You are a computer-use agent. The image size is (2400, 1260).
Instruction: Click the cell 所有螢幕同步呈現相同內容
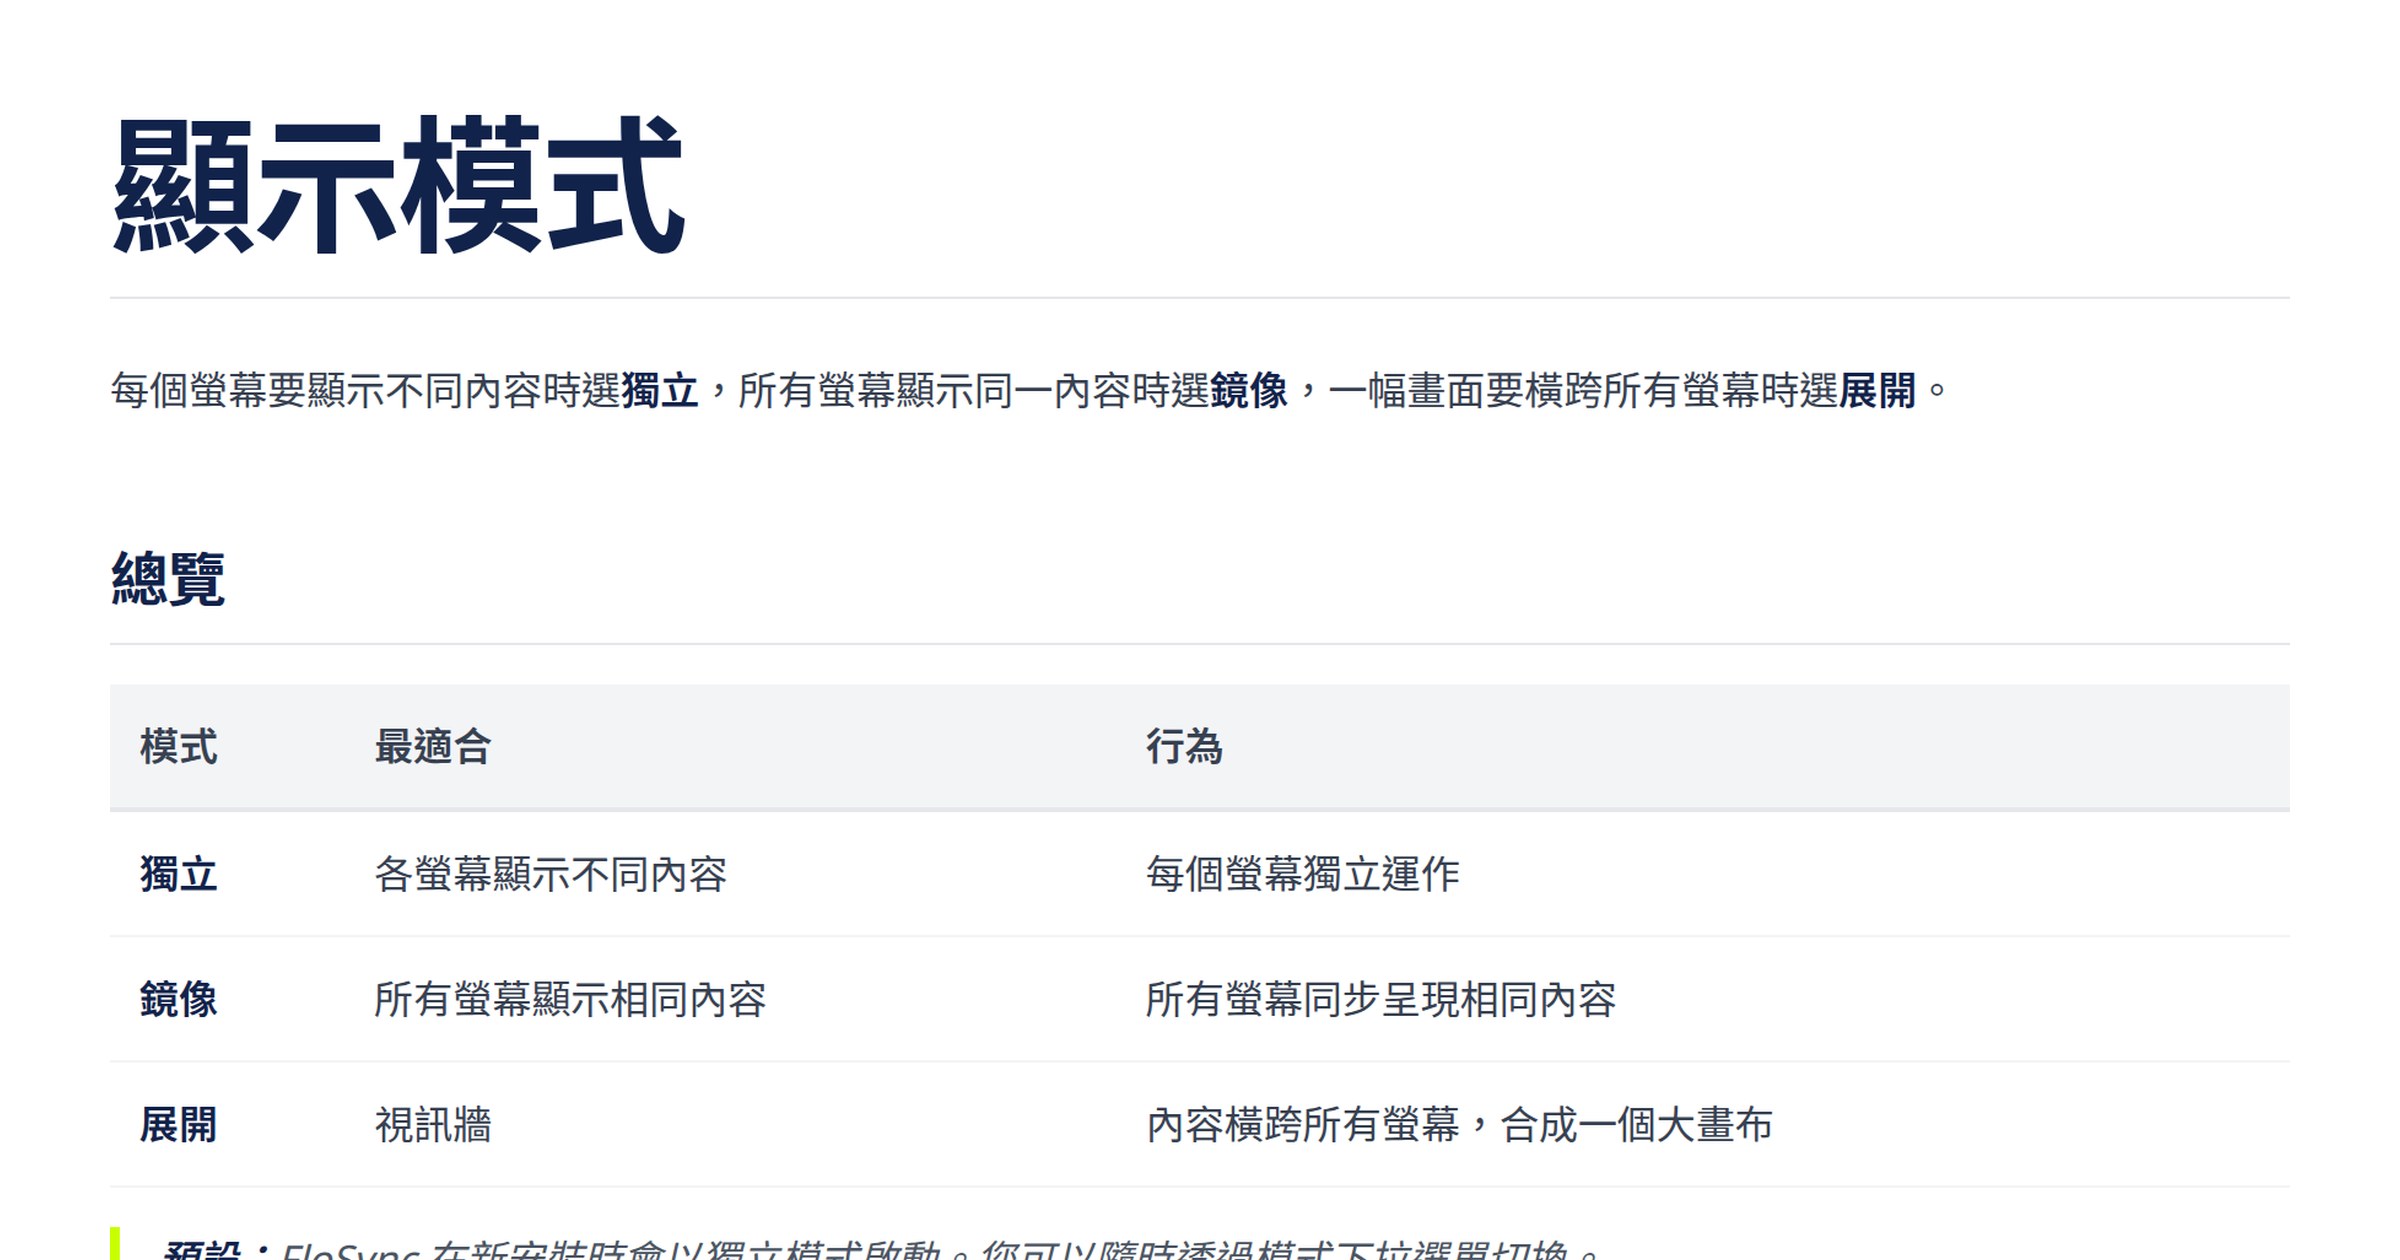click(1381, 999)
